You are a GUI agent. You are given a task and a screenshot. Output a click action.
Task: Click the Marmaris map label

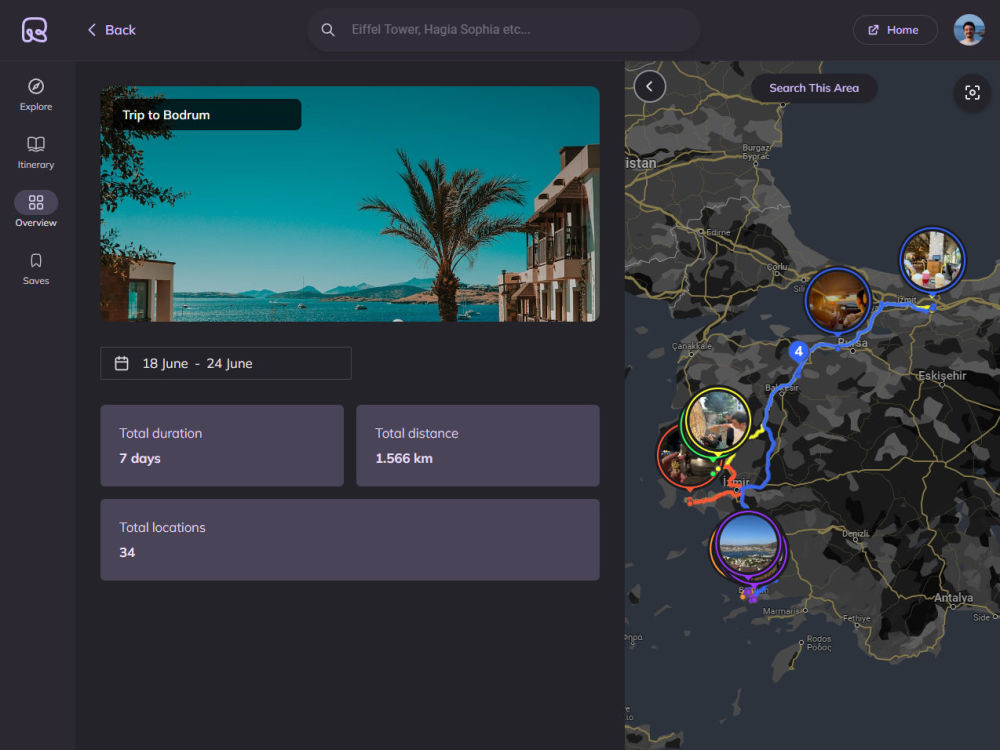click(x=781, y=611)
